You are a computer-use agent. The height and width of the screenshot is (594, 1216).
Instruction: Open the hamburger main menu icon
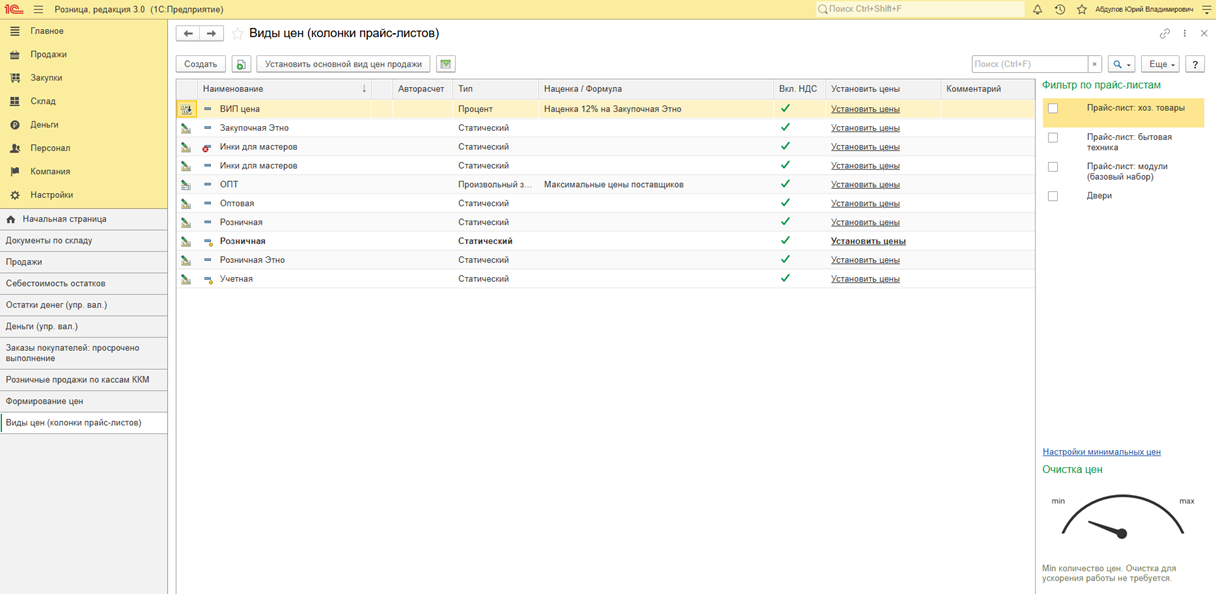38,9
